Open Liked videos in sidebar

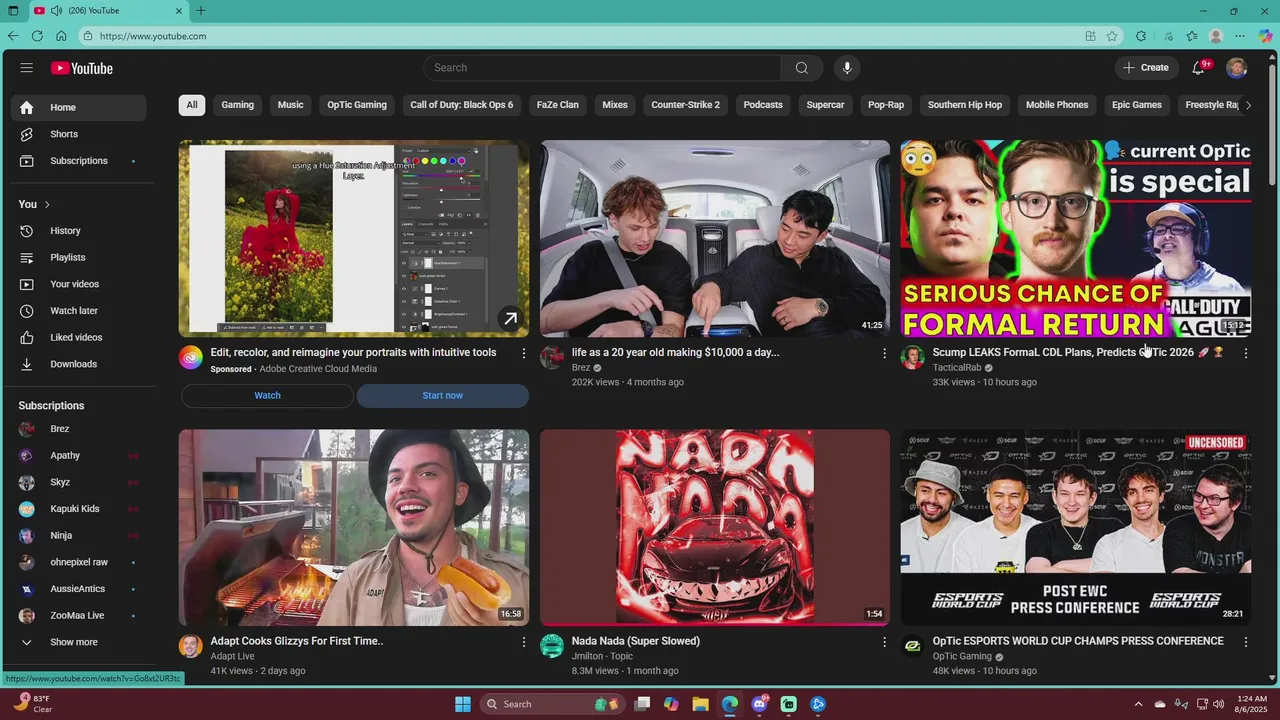(x=79, y=337)
